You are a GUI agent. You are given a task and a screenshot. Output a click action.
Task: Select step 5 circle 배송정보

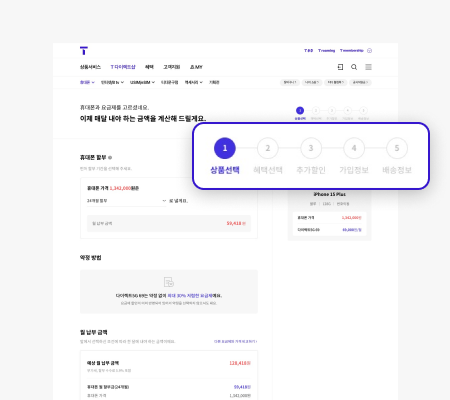pyautogui.click(x=397, y=148)
